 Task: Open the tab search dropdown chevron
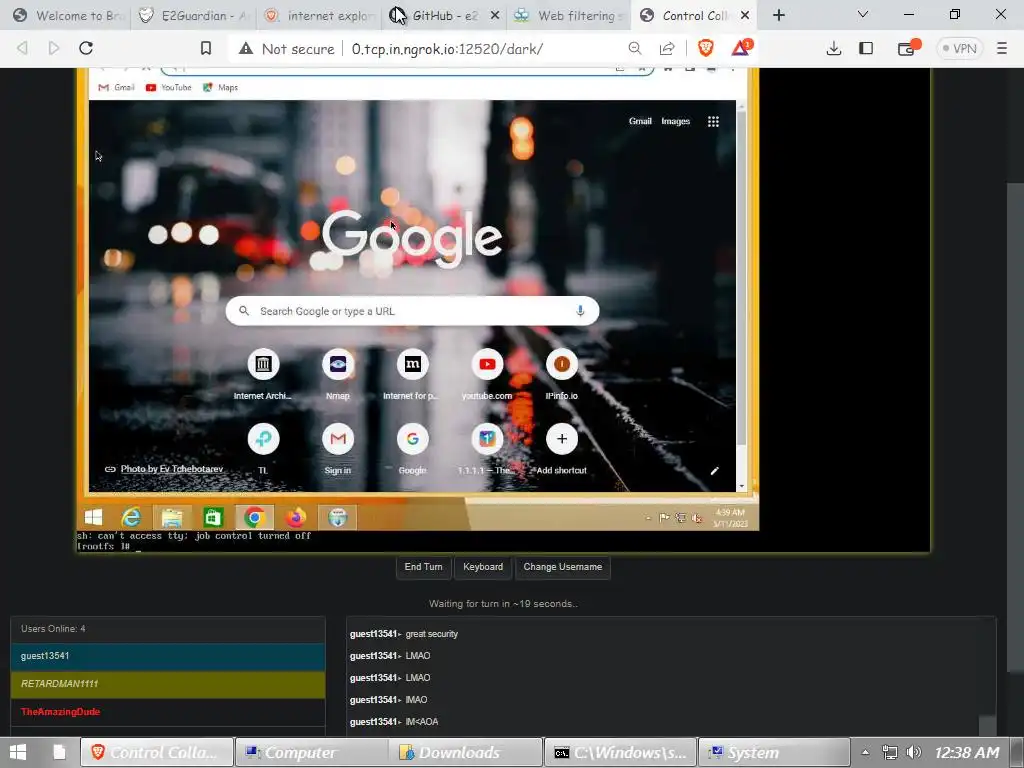[x=863, y=14]
